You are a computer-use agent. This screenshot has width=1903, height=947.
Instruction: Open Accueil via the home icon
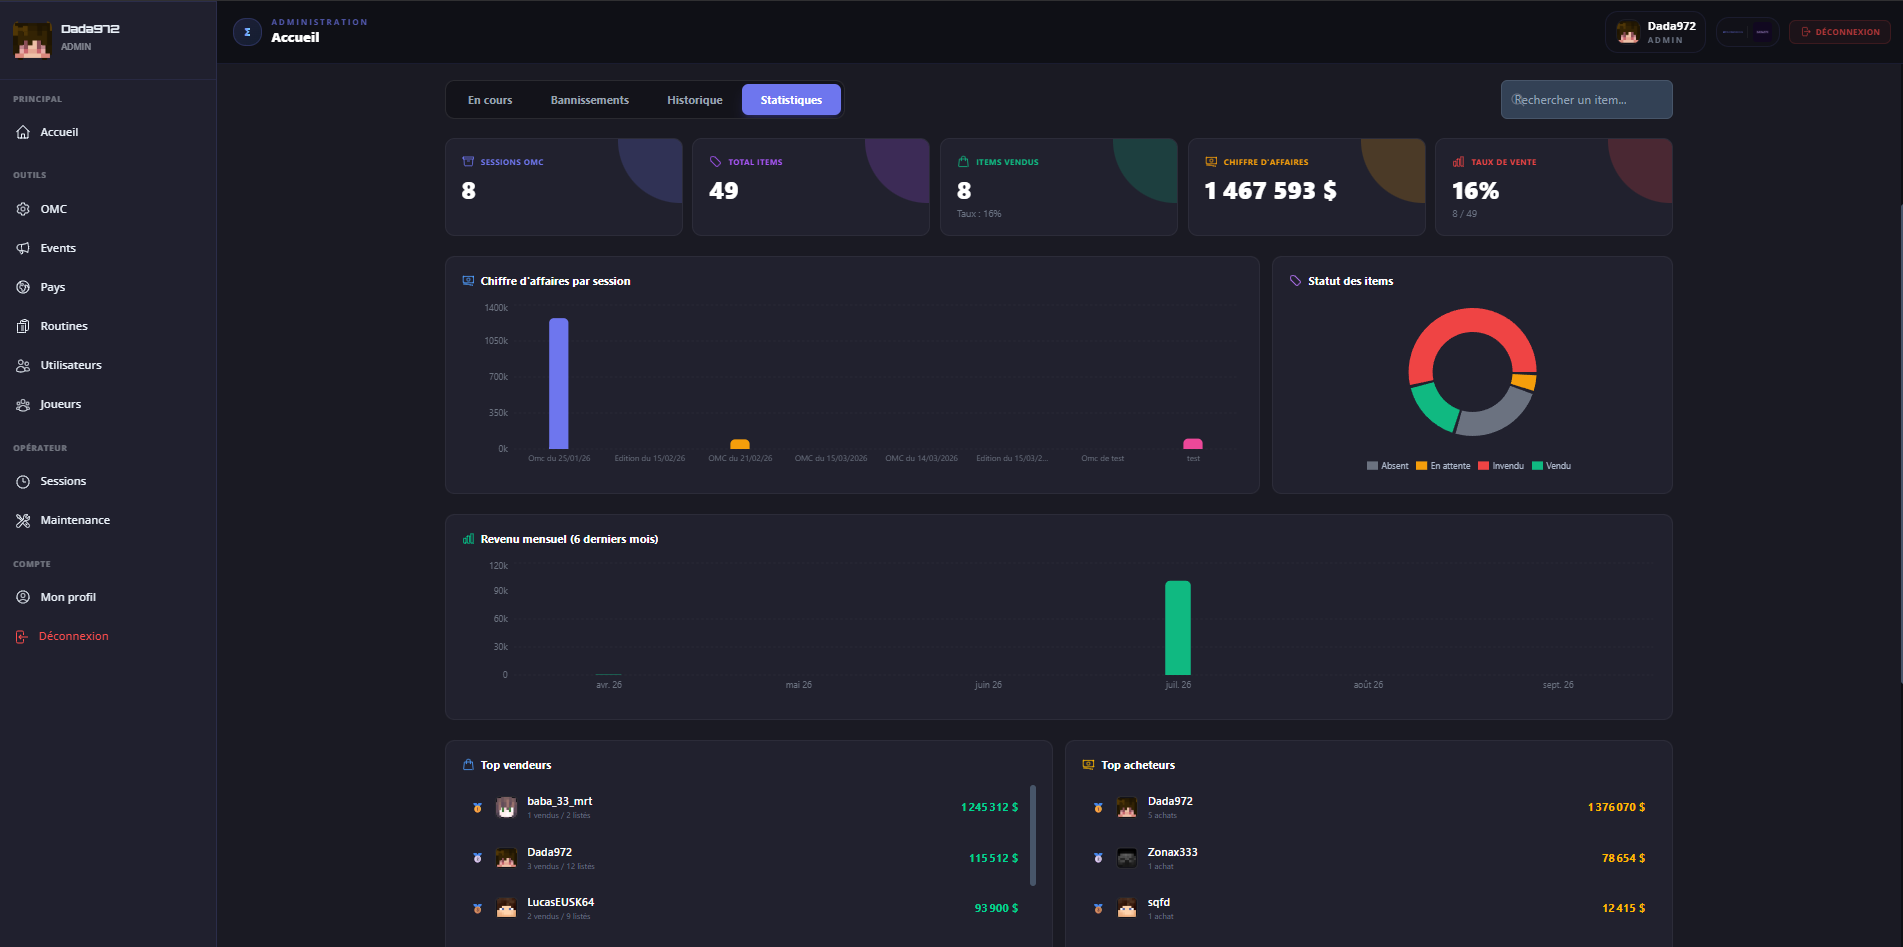(23, 132)
